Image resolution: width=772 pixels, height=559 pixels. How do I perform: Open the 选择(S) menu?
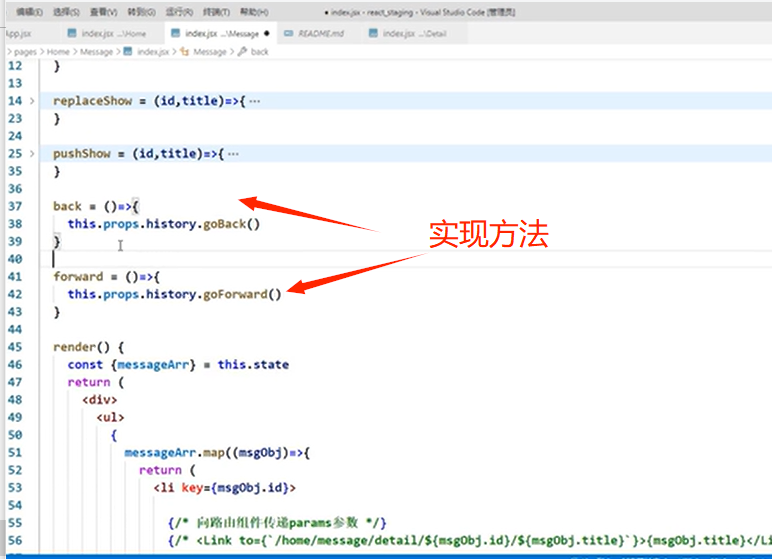click(66, 12)
